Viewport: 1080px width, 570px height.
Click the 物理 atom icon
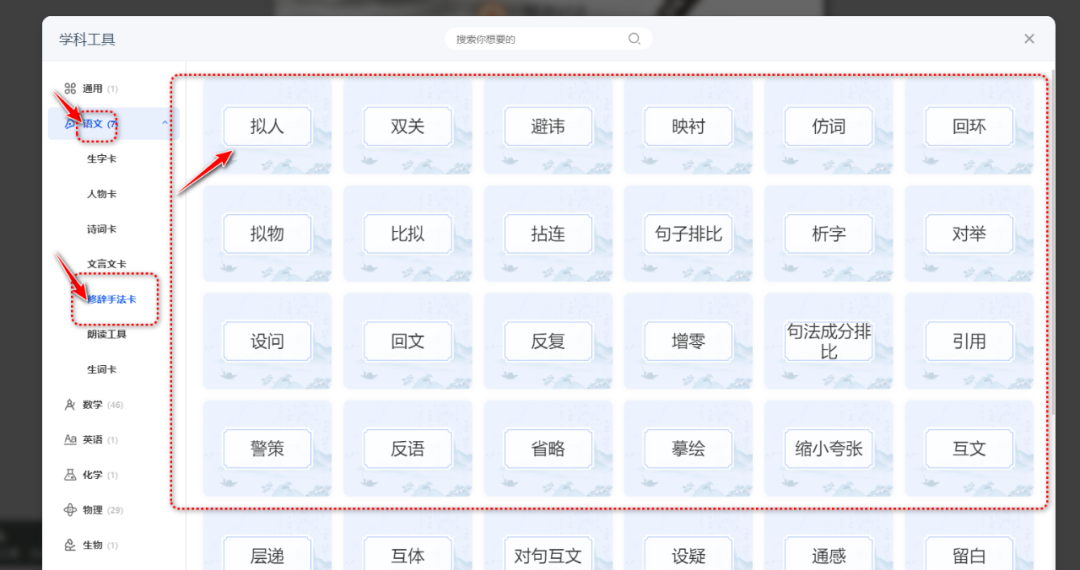(70, 510)
